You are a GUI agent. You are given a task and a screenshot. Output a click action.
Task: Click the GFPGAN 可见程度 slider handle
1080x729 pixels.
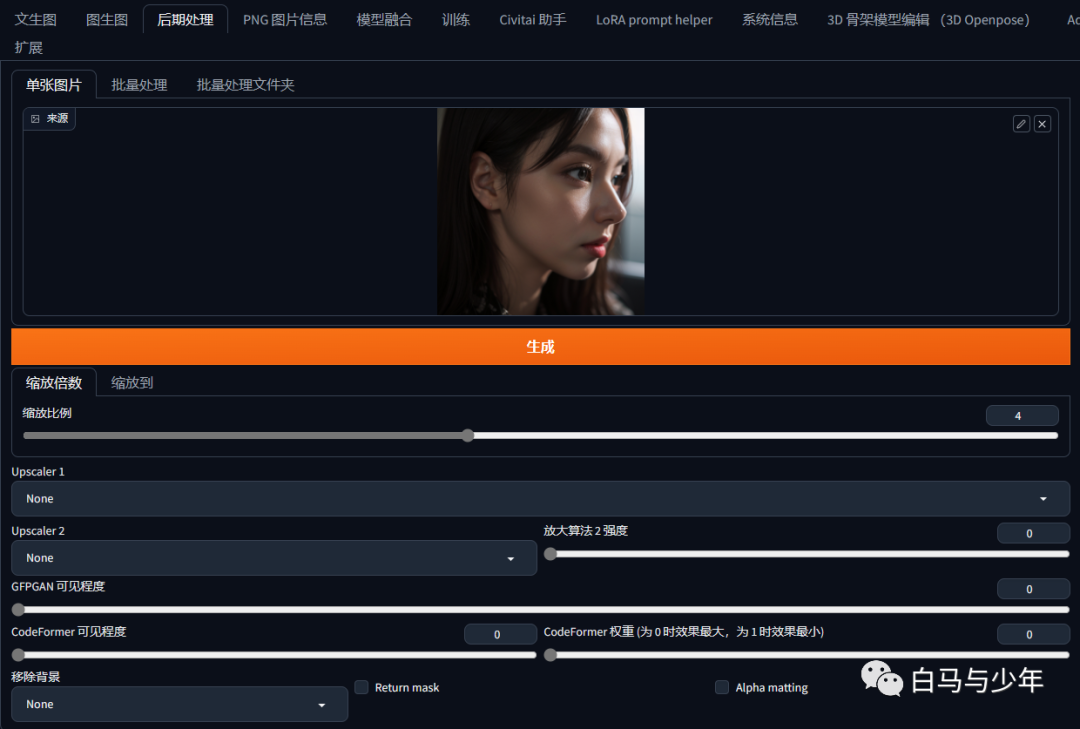tap(18, 609)
